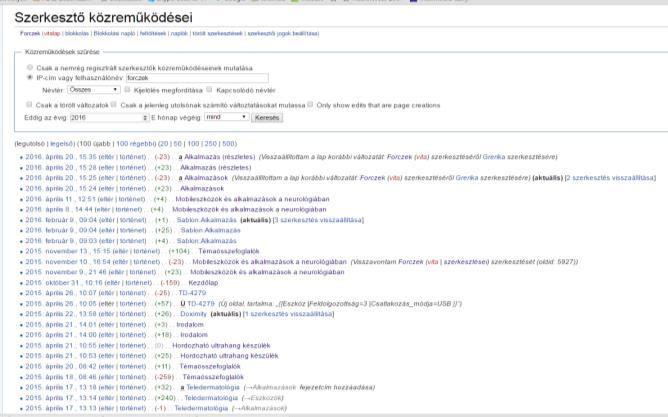Load '100 régebbi' contributions

[135, 144]
